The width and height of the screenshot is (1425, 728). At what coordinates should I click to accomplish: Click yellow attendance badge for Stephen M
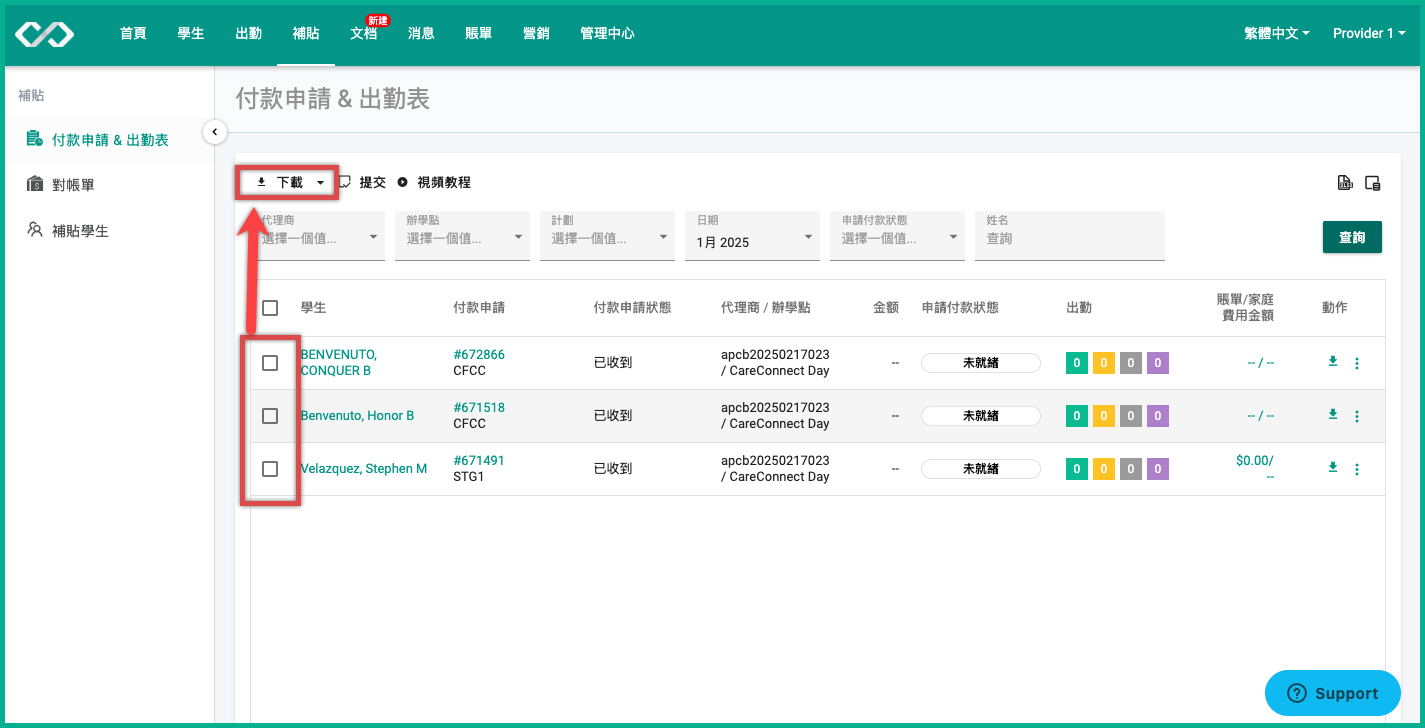pyautogui.click(x=1104, y=469)
